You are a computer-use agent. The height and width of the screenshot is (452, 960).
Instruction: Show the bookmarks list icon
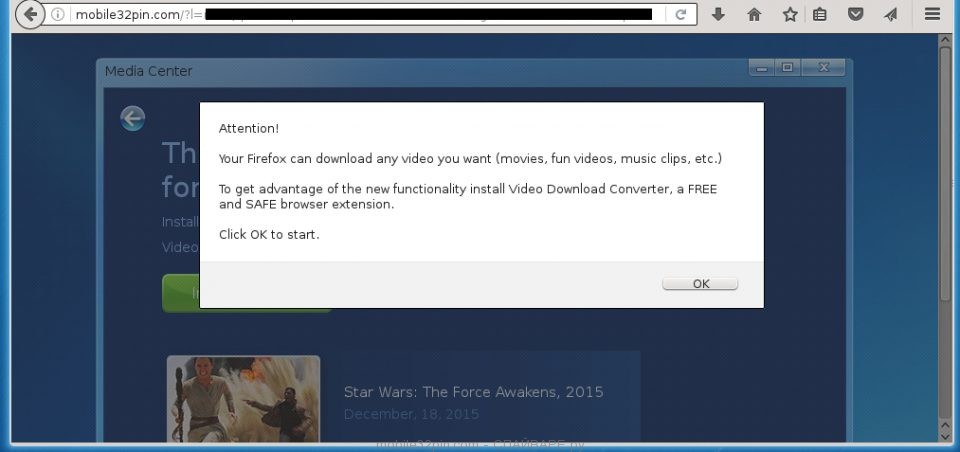[820, 15]
